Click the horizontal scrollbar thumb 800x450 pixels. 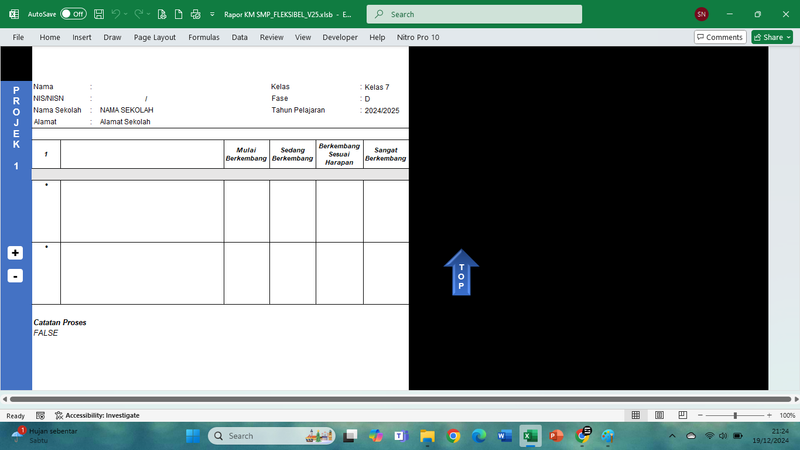click(400, 399)
